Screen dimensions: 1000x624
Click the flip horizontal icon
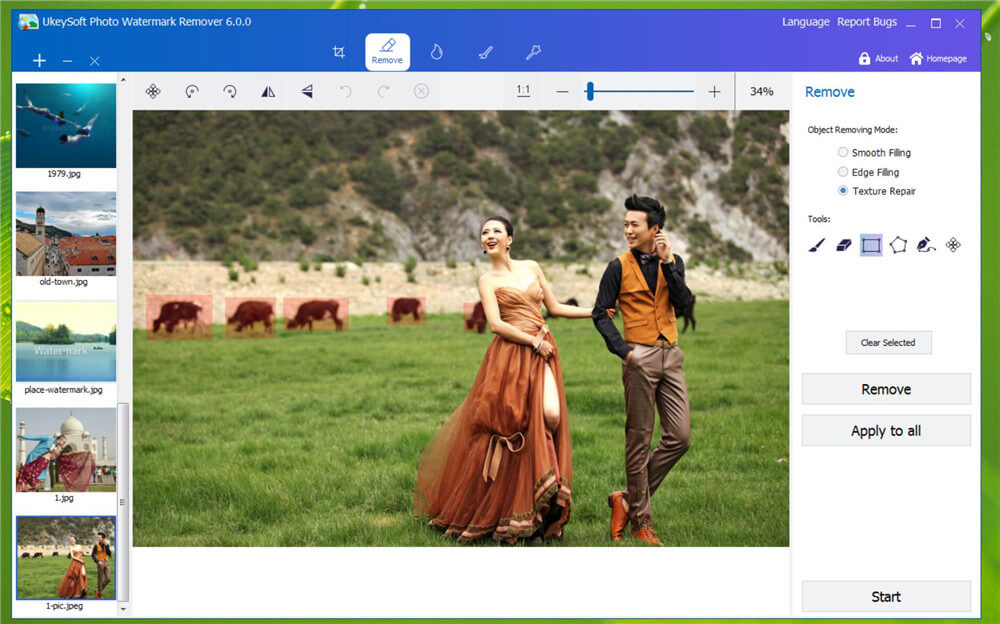[268, 91]
